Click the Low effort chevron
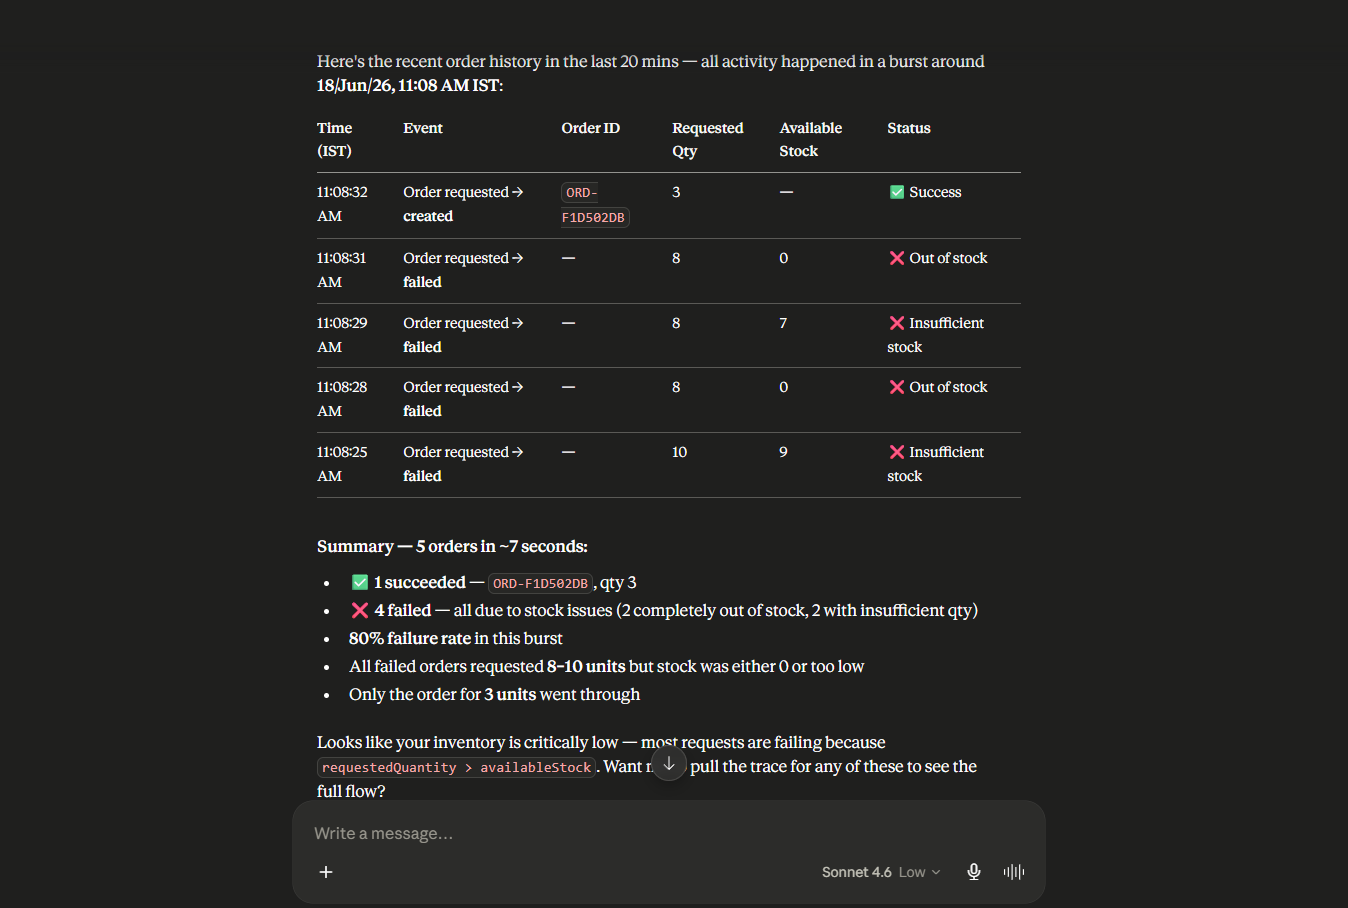Image resolution: width=1348 pixels, height=908 pixels. (936, 872)
